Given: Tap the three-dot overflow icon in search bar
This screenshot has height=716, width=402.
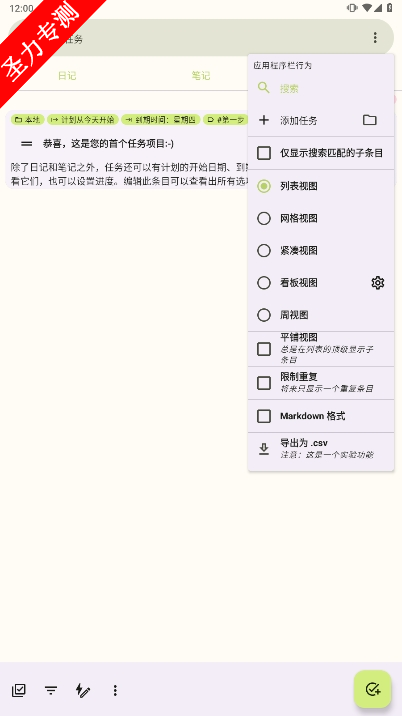Looking at the screenshot, I should click(x=375, y=38).
